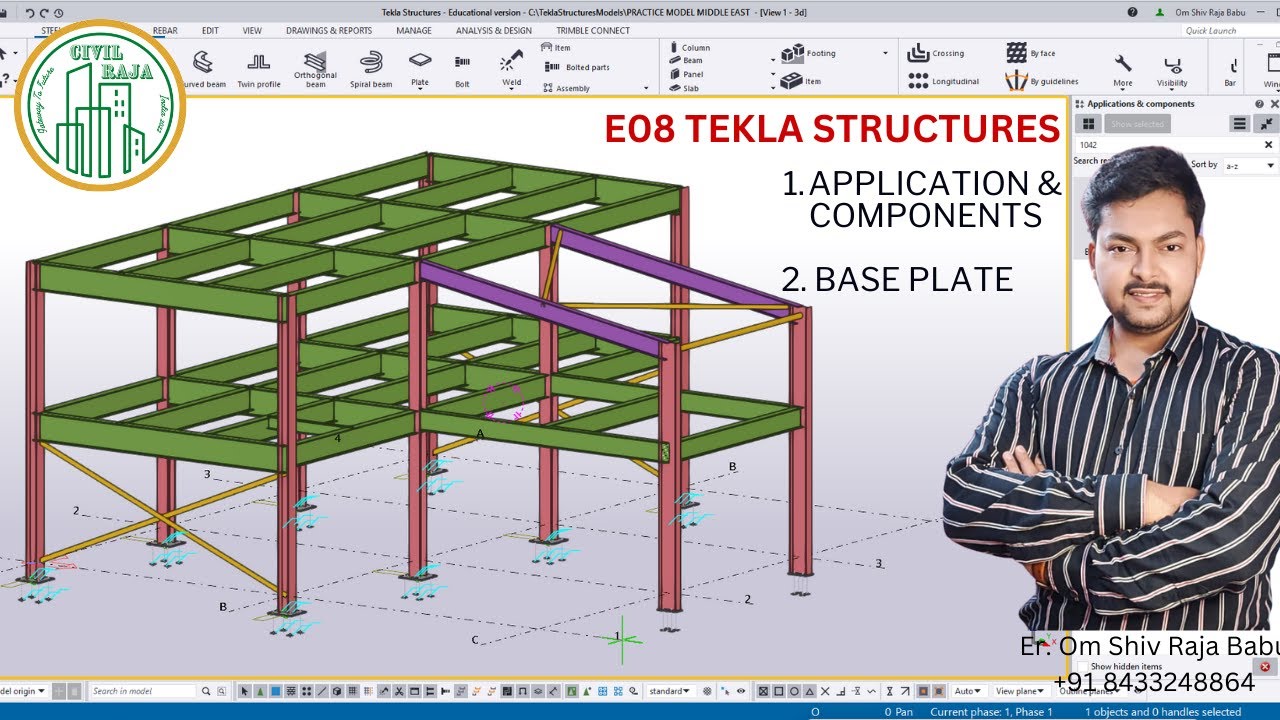Switch components panel to thumbnail grid view
This screenshot has height=720, width=1280.
point(1089,124)
